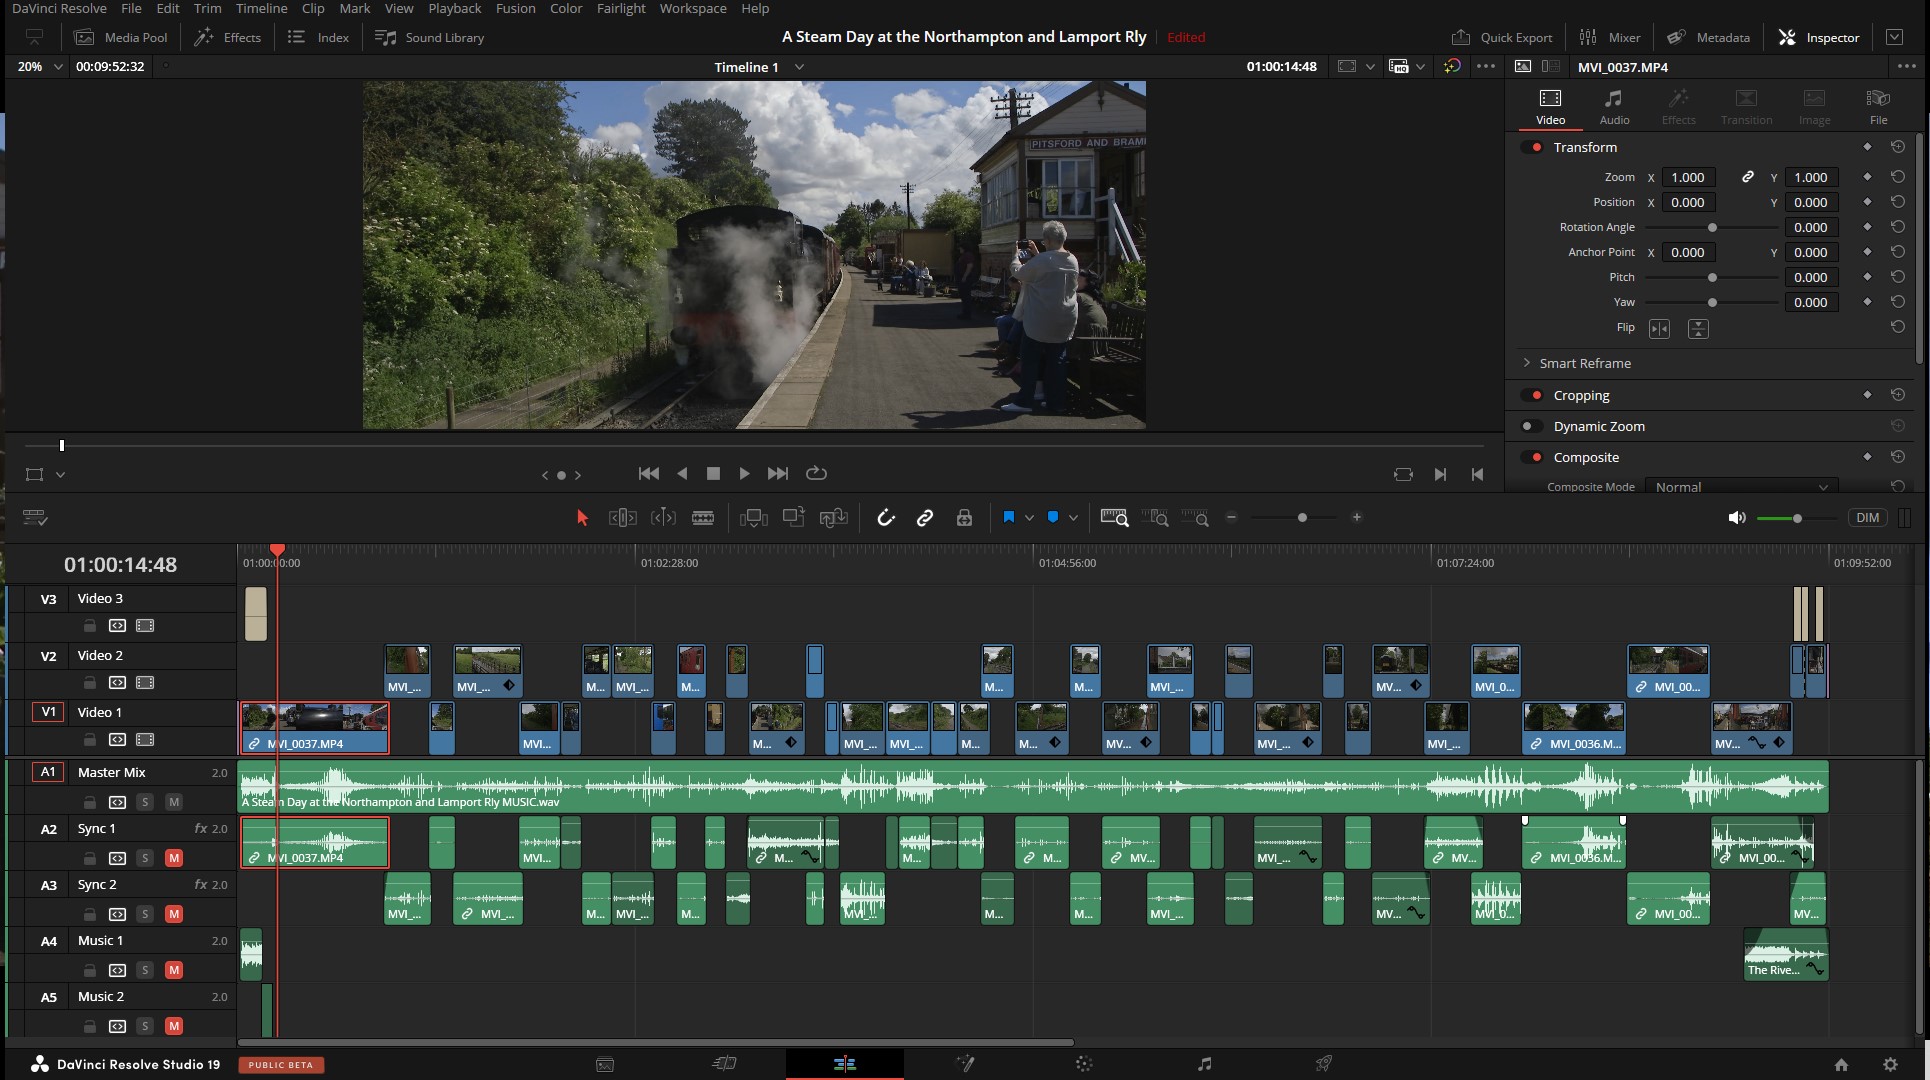Toggle Dynamic Zoom enable switch
Viewport: 1930px width, 1080px height.
[1532, 426]
